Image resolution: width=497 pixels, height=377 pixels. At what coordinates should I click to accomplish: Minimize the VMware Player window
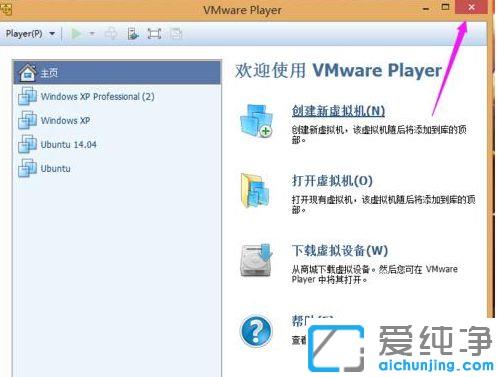[426, 8]
